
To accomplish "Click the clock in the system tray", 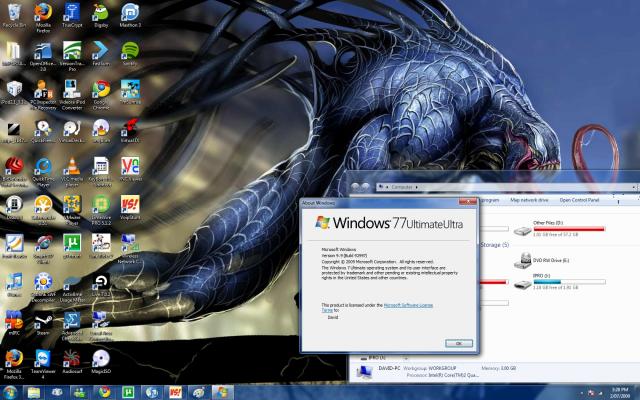I will [x=620, y=393].
